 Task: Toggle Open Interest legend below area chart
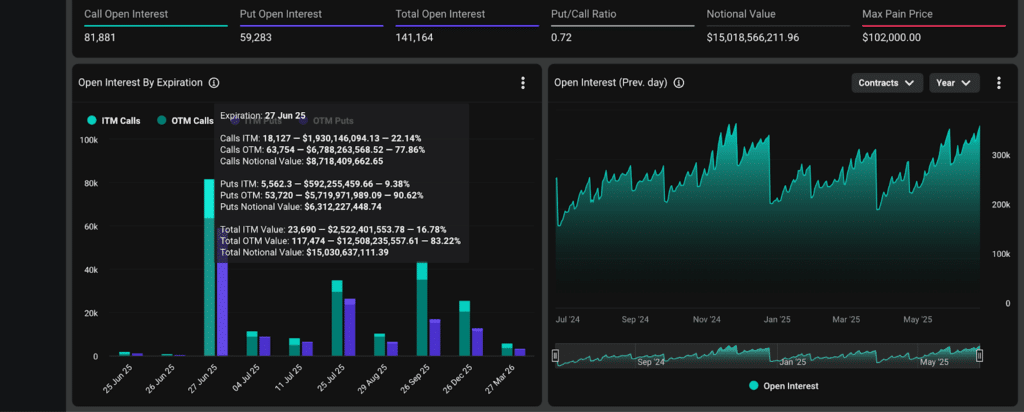[783, 386]
